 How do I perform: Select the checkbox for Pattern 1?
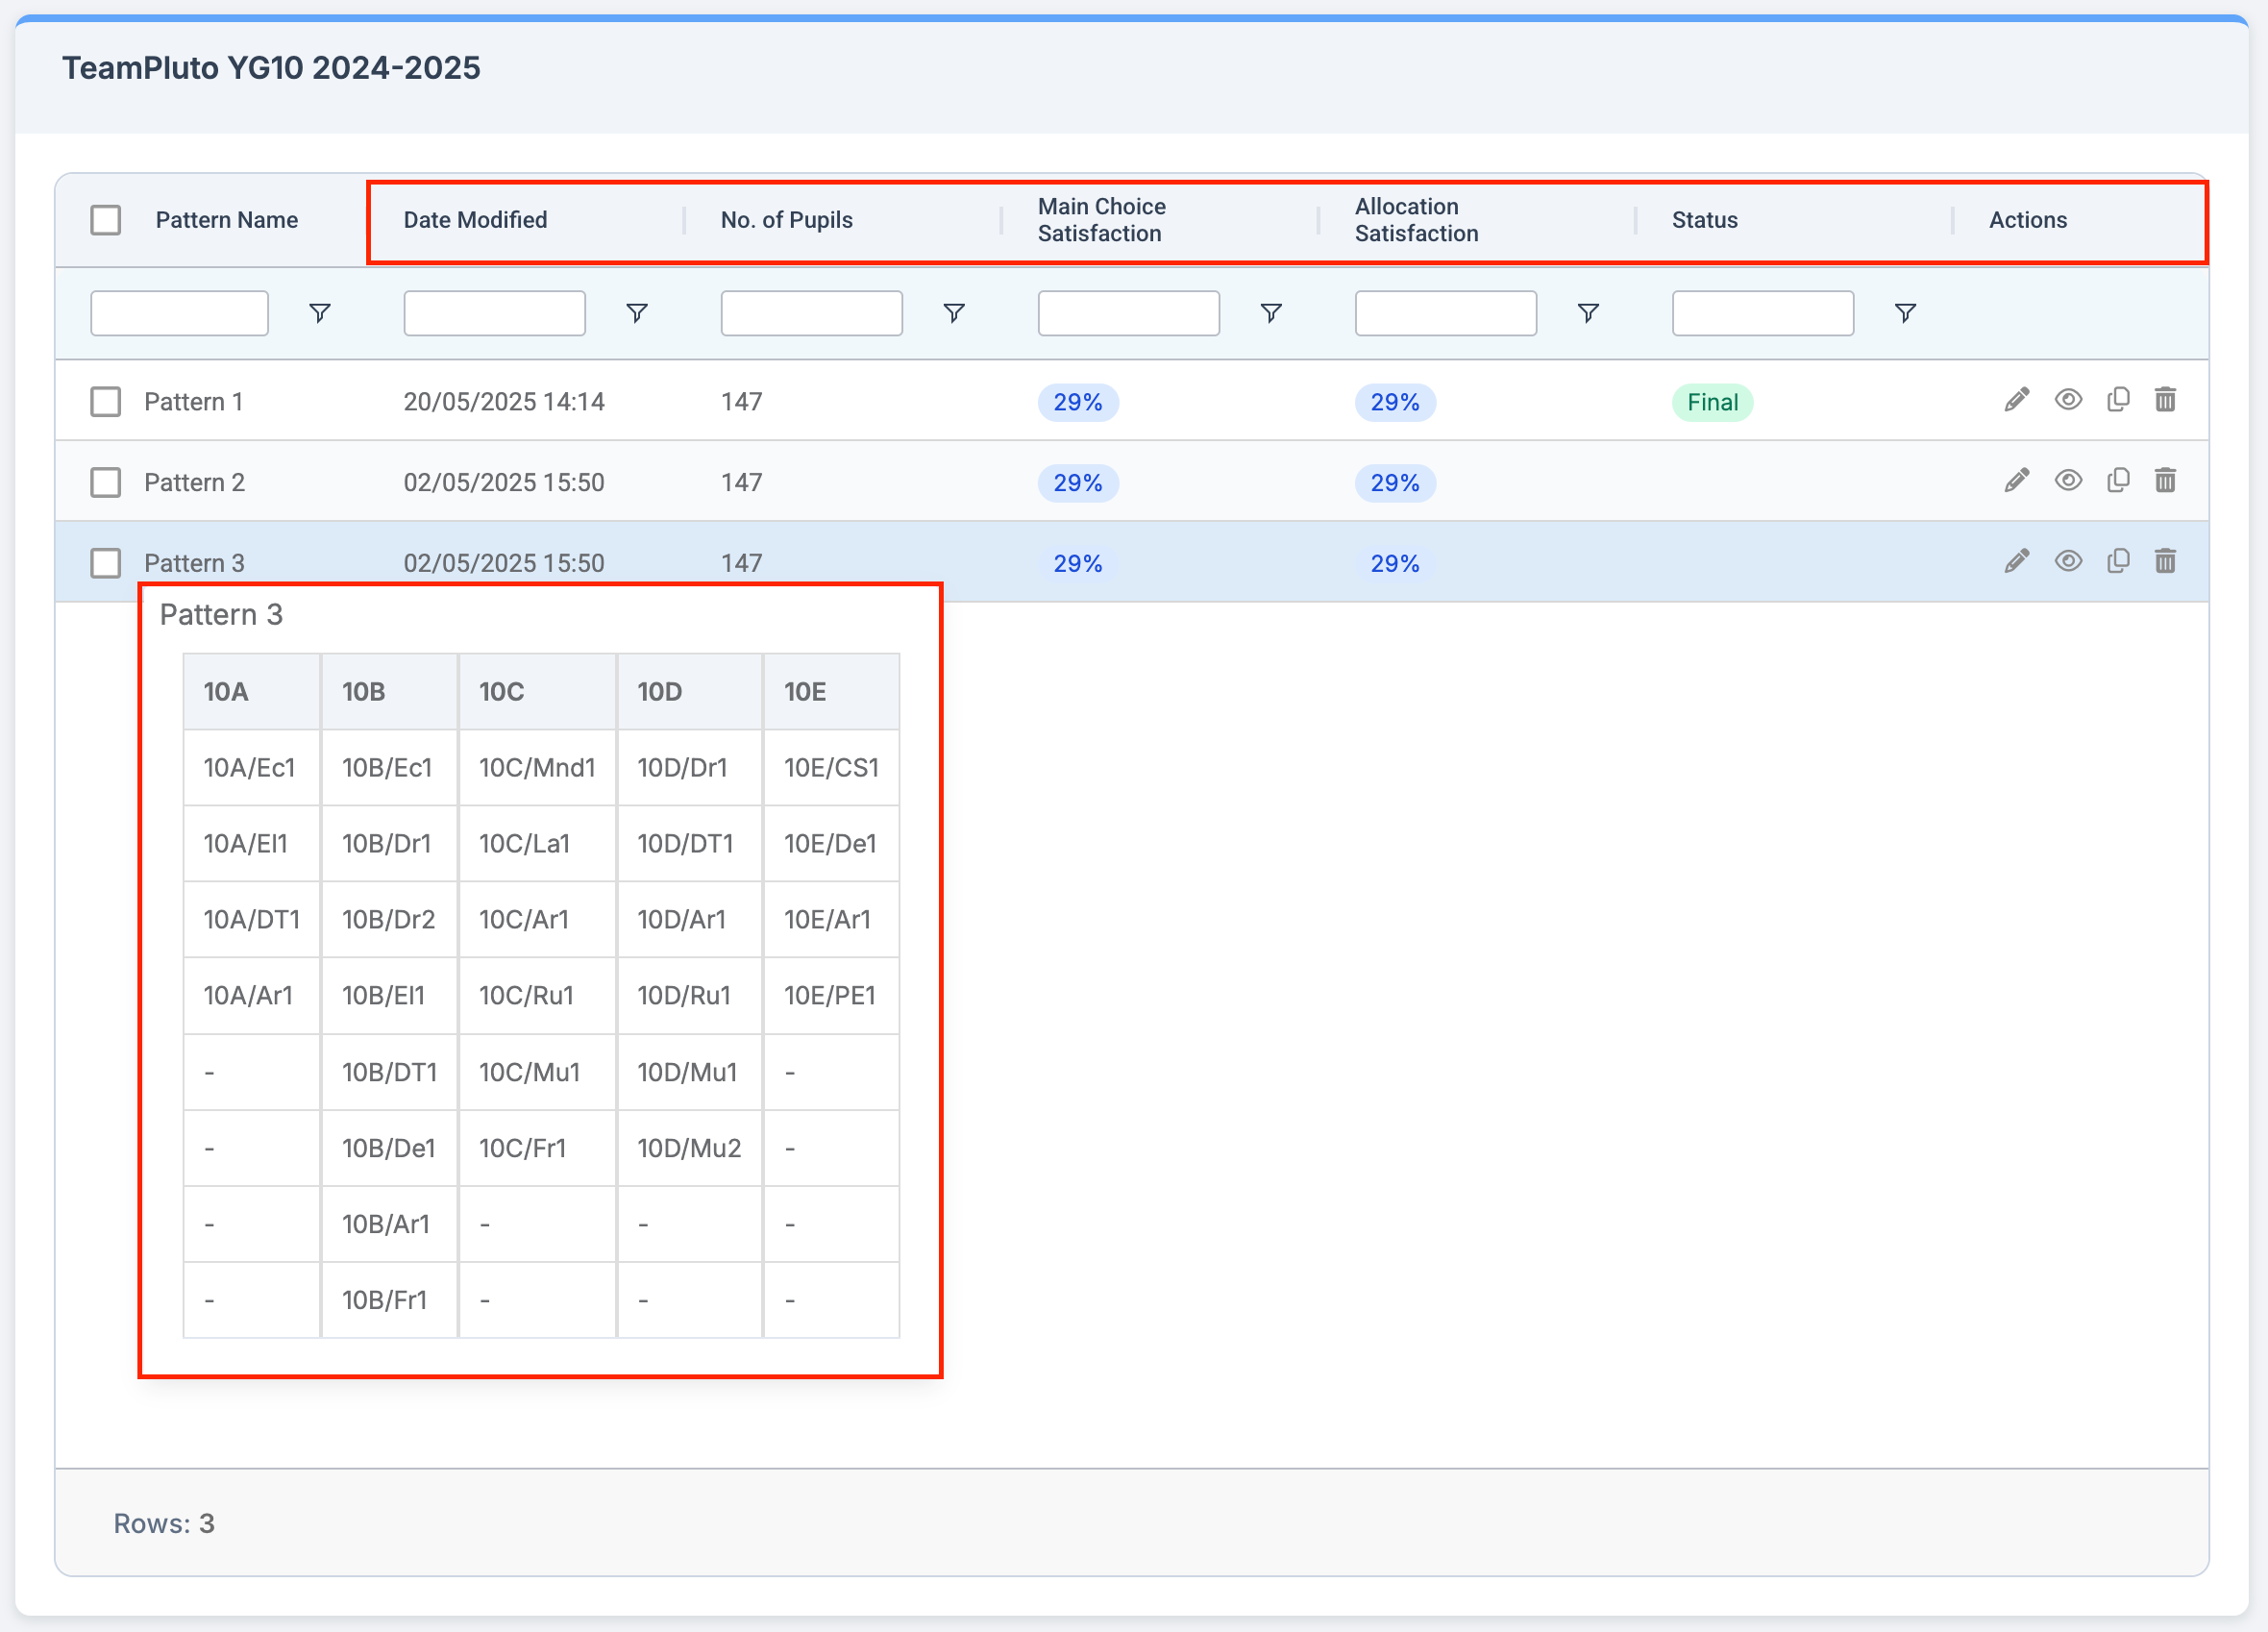[105, 401]
